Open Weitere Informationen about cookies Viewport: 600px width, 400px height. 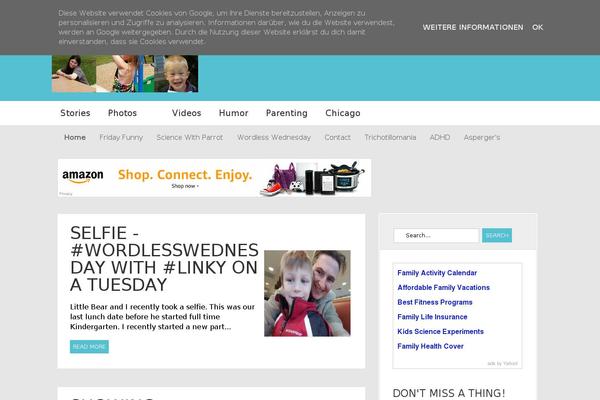pos(473,27)
